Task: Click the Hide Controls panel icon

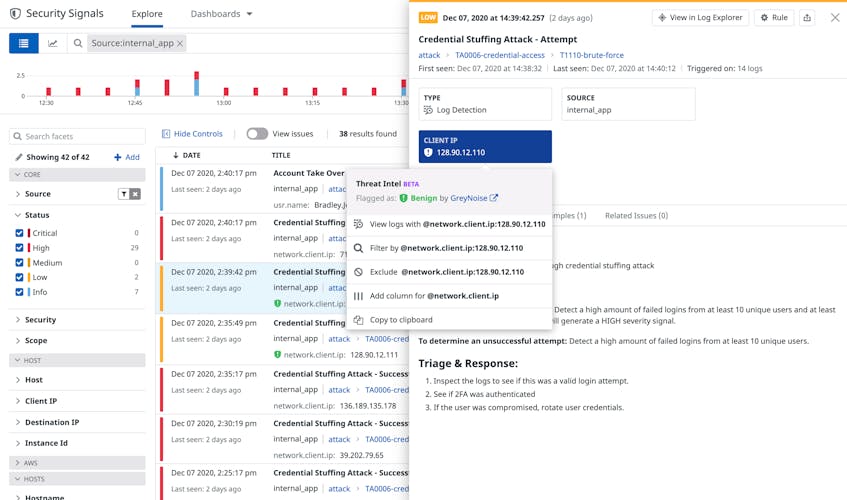Action: click(166, 134)
